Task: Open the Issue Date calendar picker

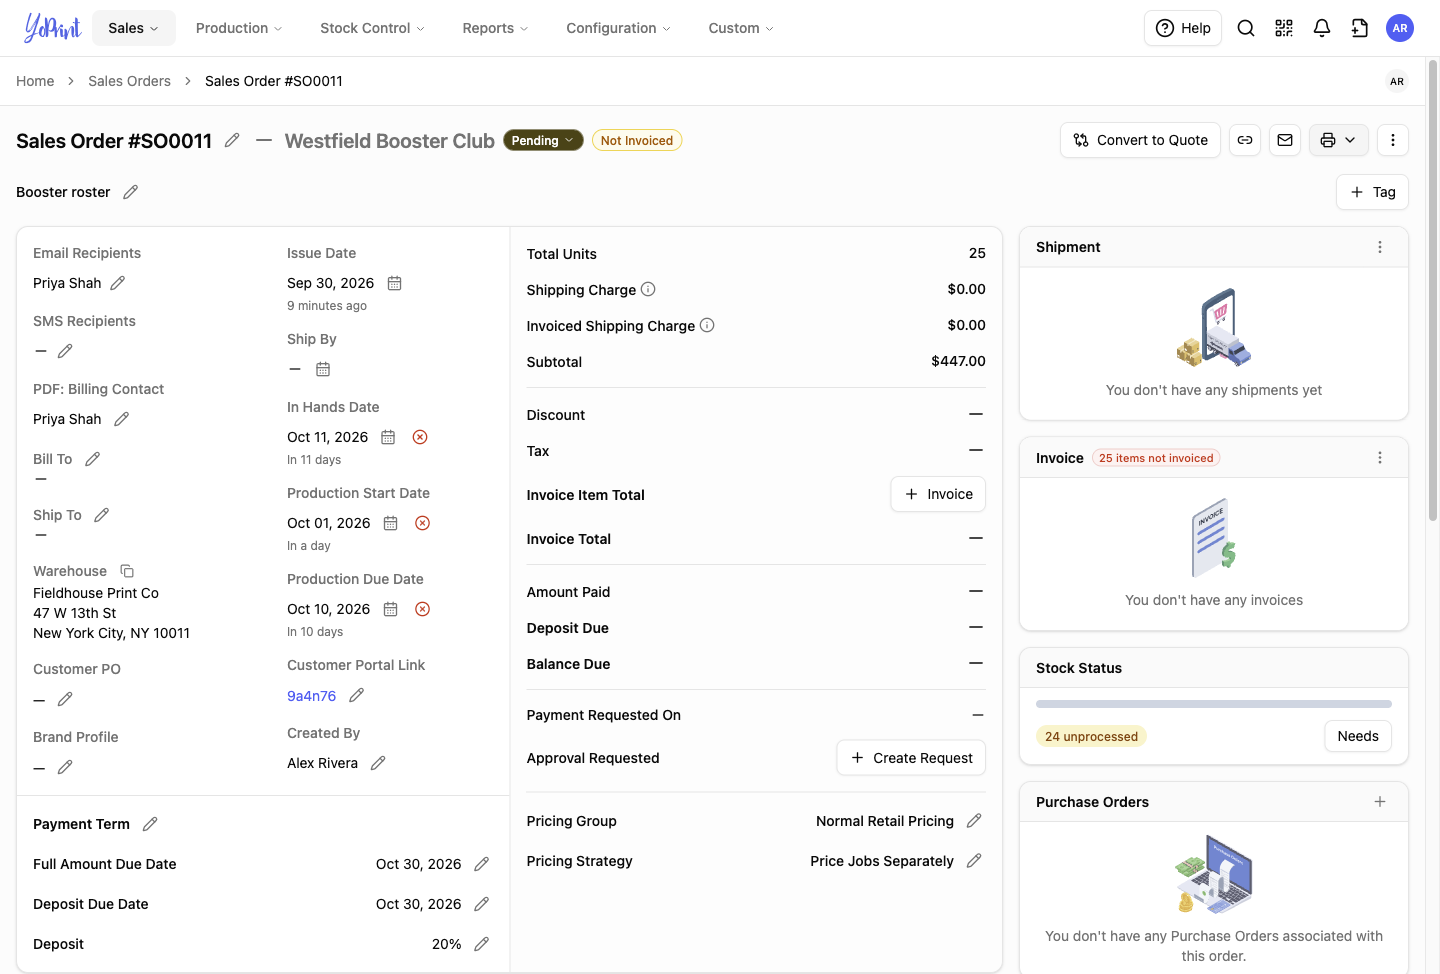Action: [395, 283]
